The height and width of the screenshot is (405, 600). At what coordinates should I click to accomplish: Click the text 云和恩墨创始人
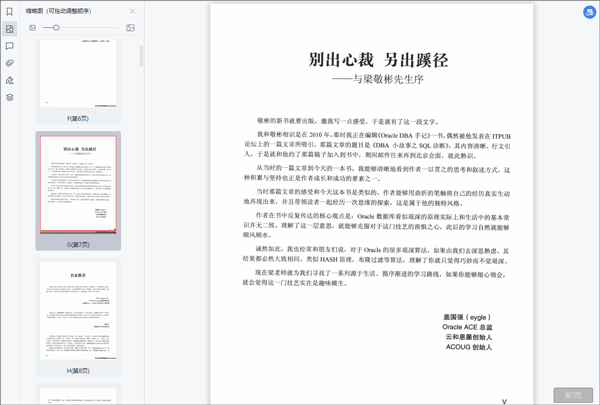(469, 337)
